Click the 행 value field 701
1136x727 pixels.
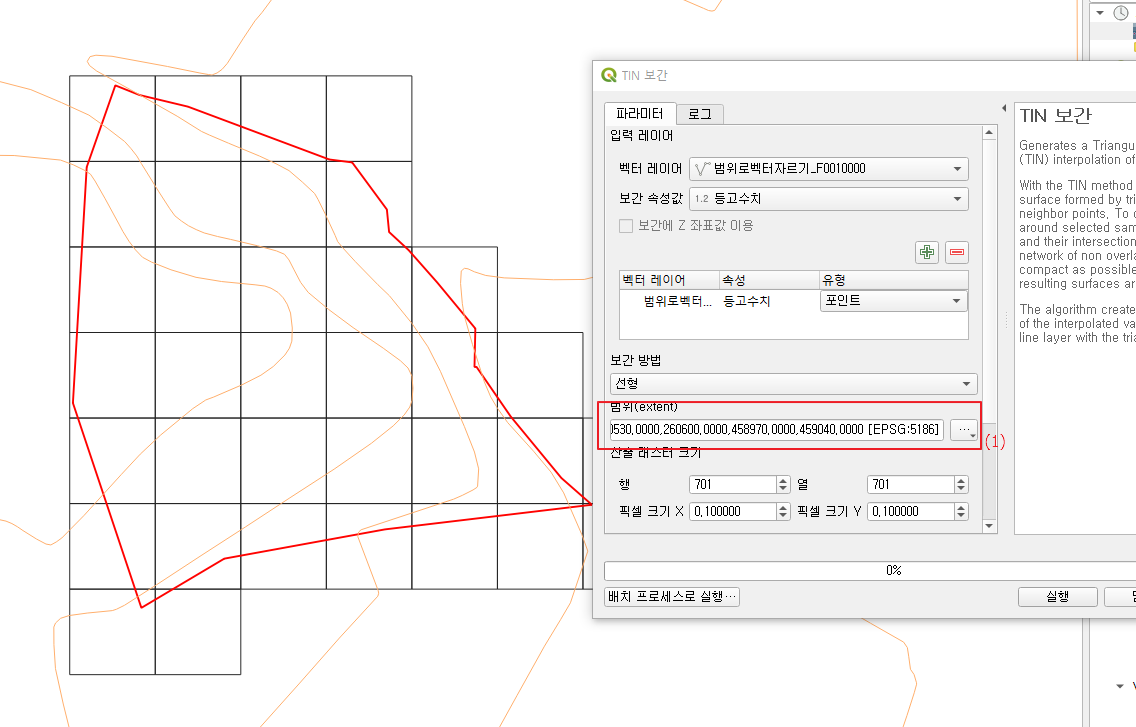click(732, 485)
